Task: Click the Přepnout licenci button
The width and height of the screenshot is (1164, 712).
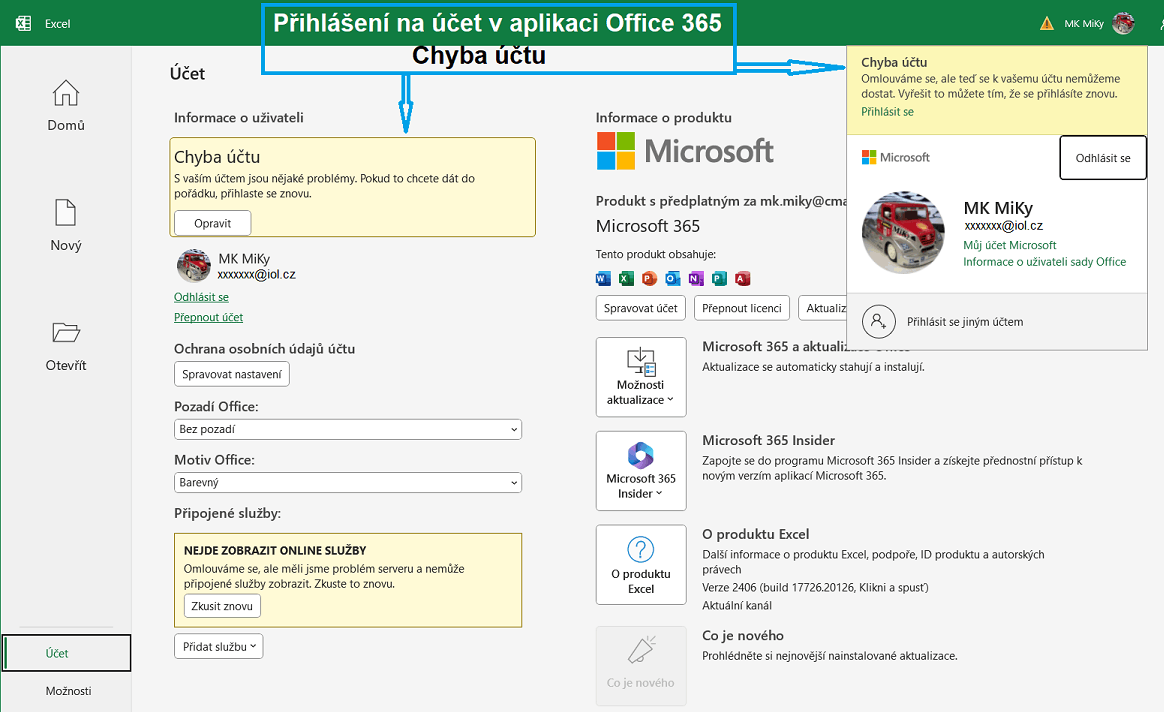Action: pyautogui.click(x=742, y=308)
